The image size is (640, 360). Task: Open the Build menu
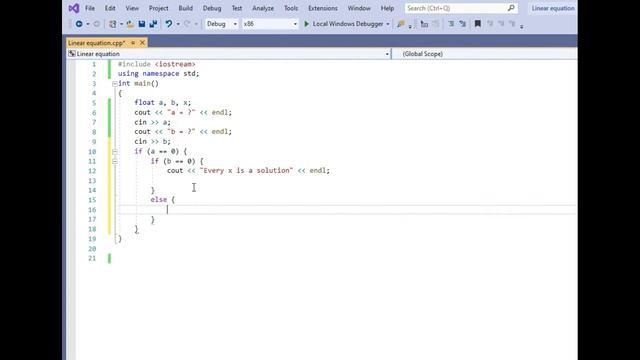click(185, 8)
